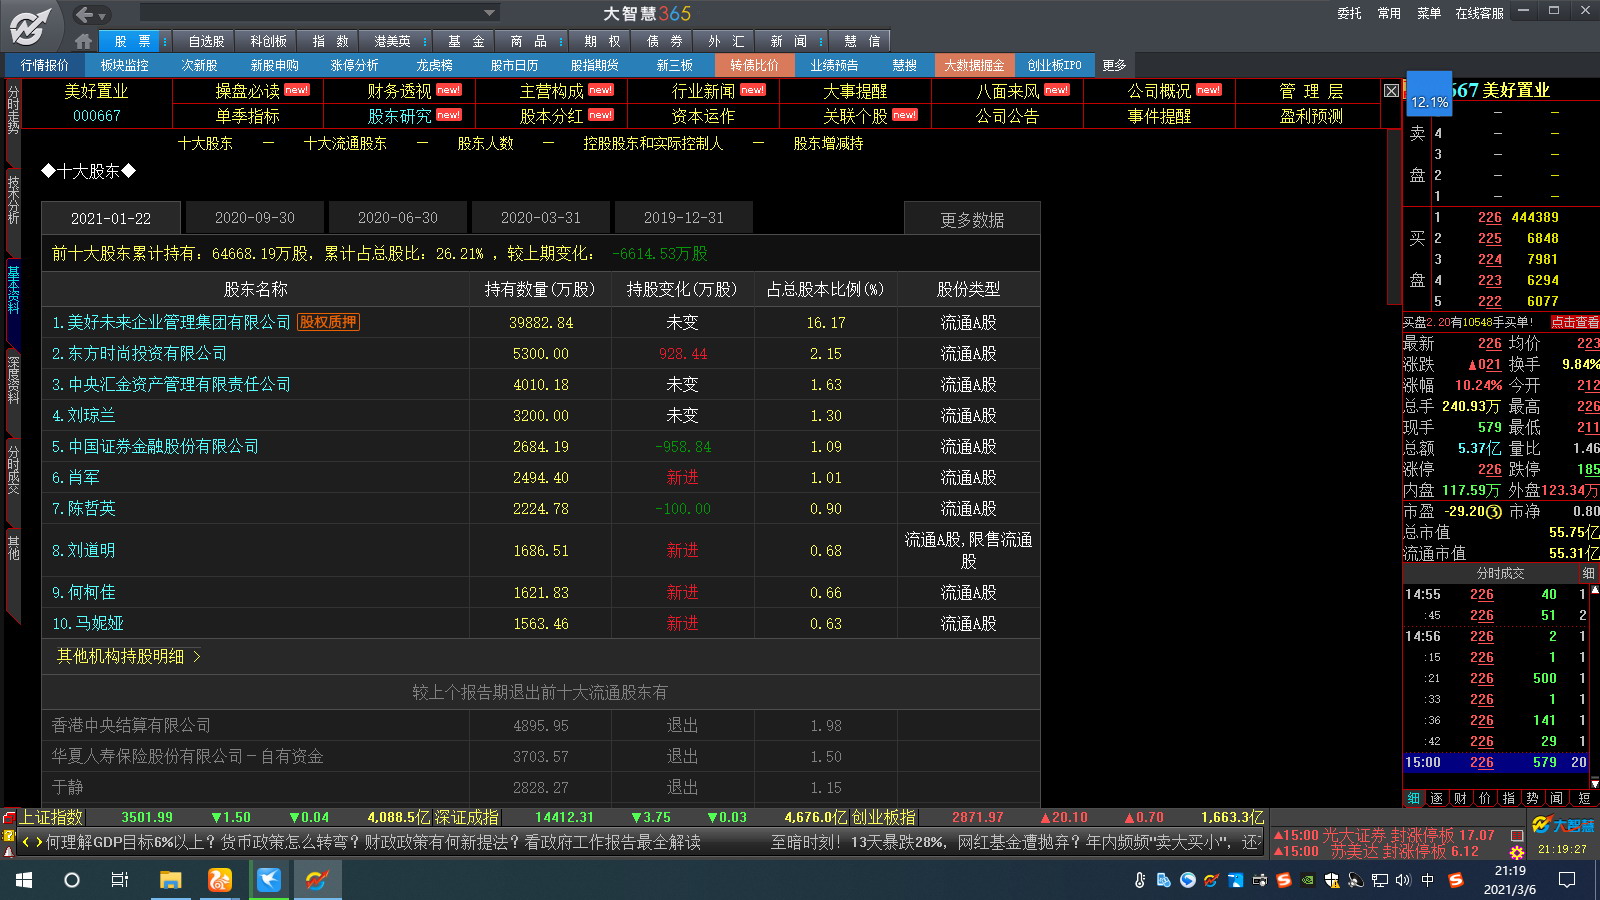Screen dimensions: 1600x900
Task: Click the 大智慧 logo icon at top-left
Action: [30, 26]
